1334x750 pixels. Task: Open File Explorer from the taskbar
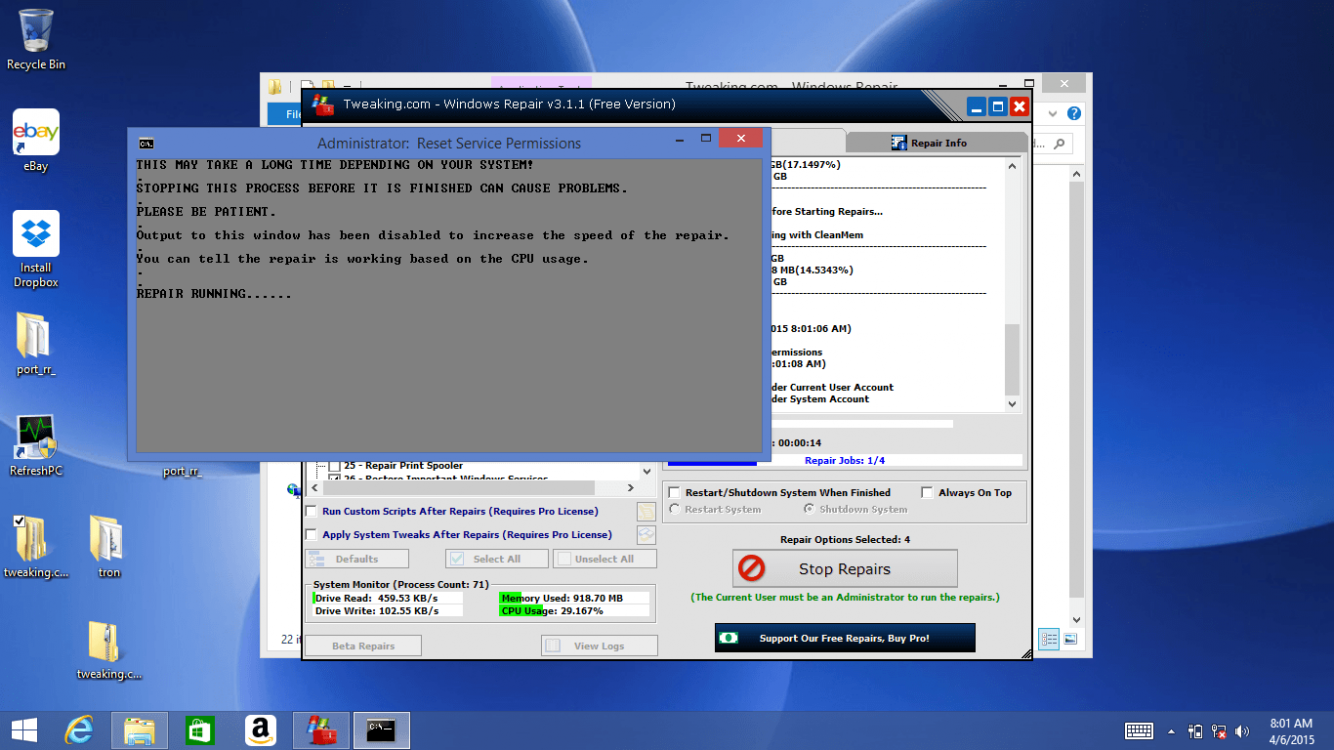[139, 730]
